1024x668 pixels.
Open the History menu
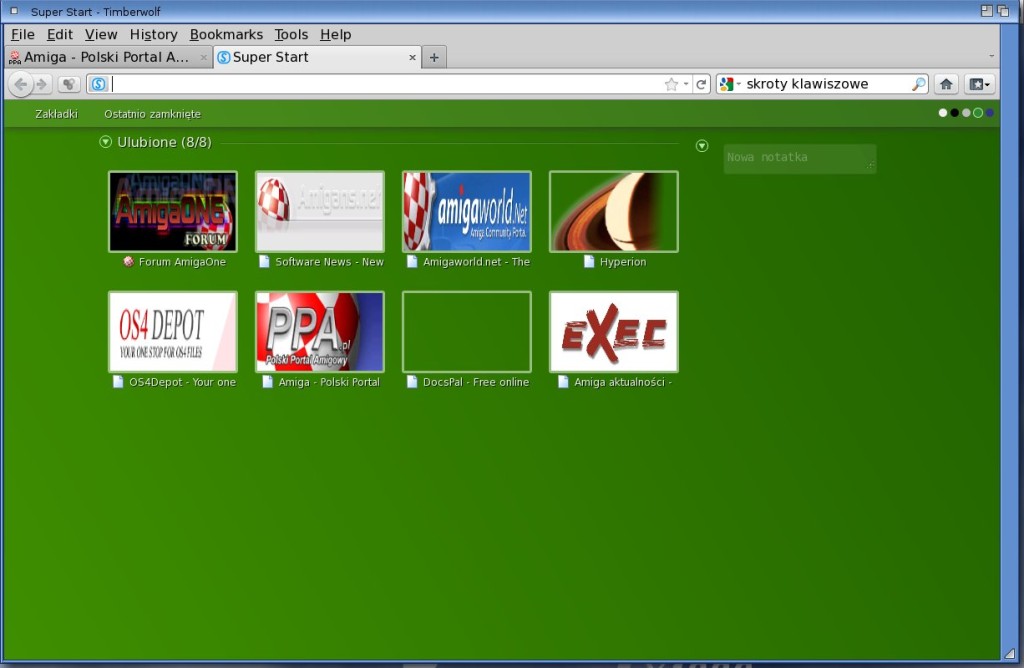click(153, 35)
